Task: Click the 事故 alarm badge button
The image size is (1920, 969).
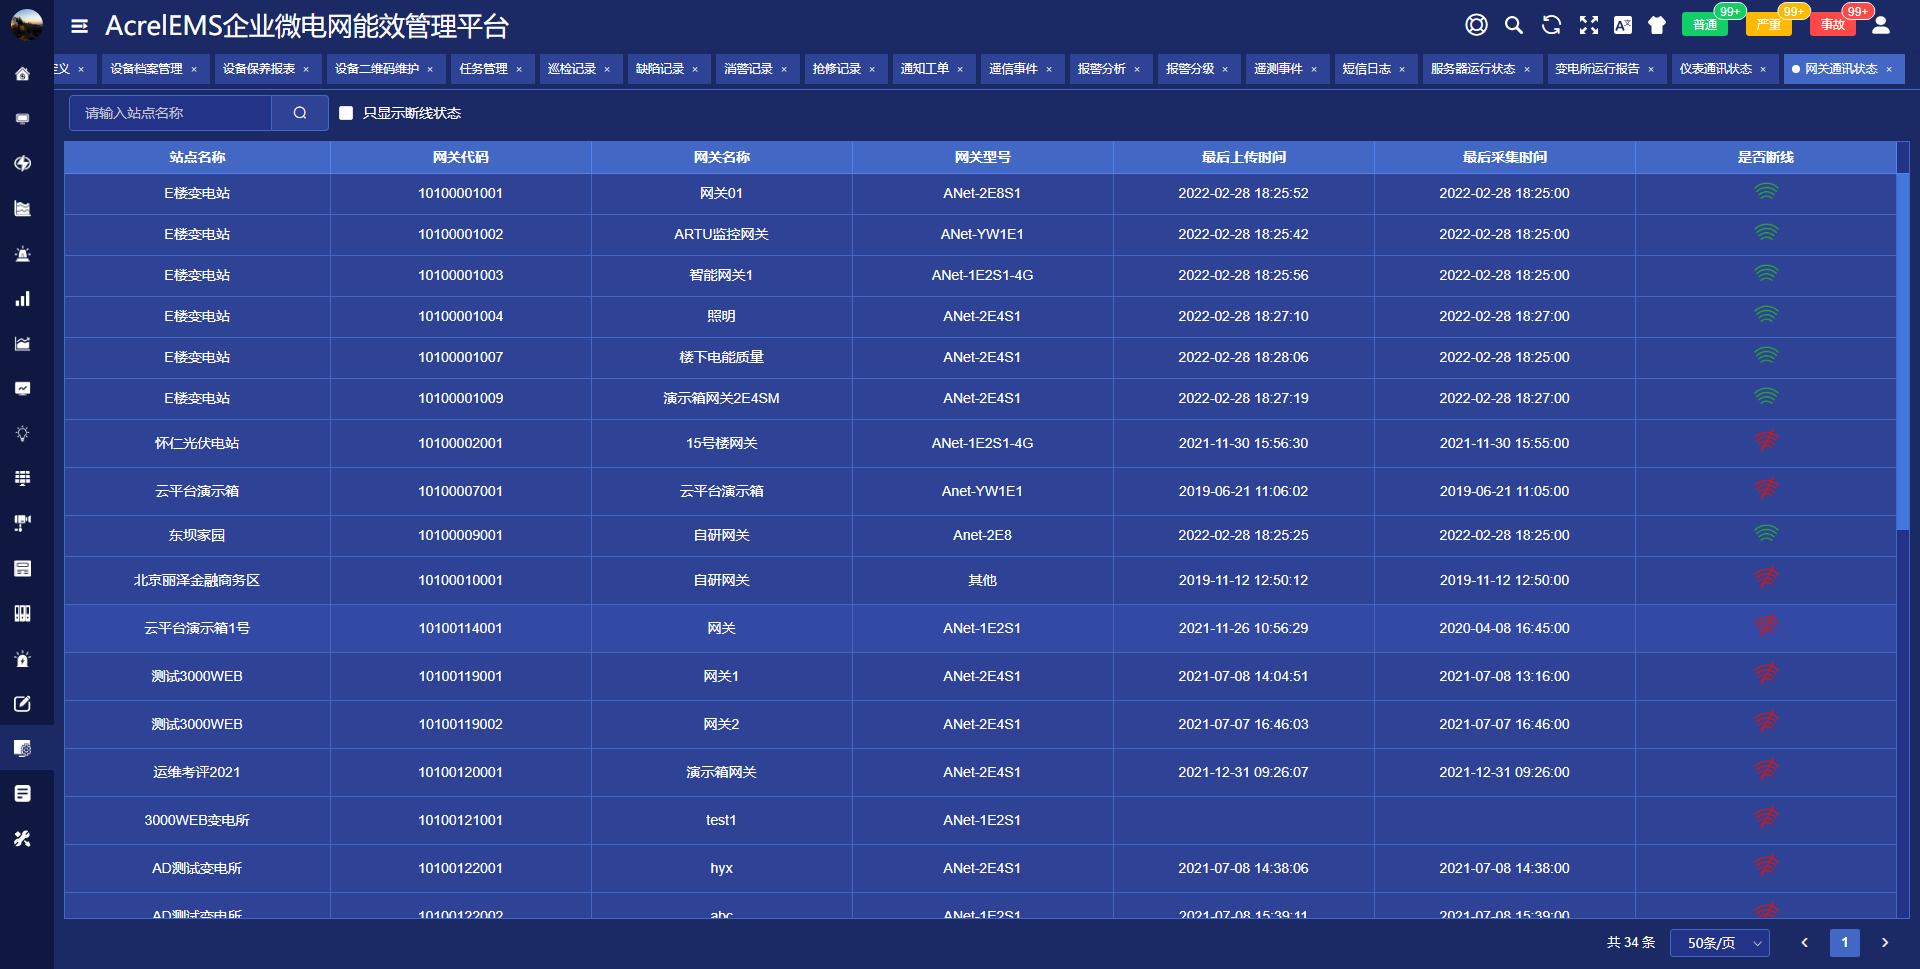Action: click(x=1832, y=25)
